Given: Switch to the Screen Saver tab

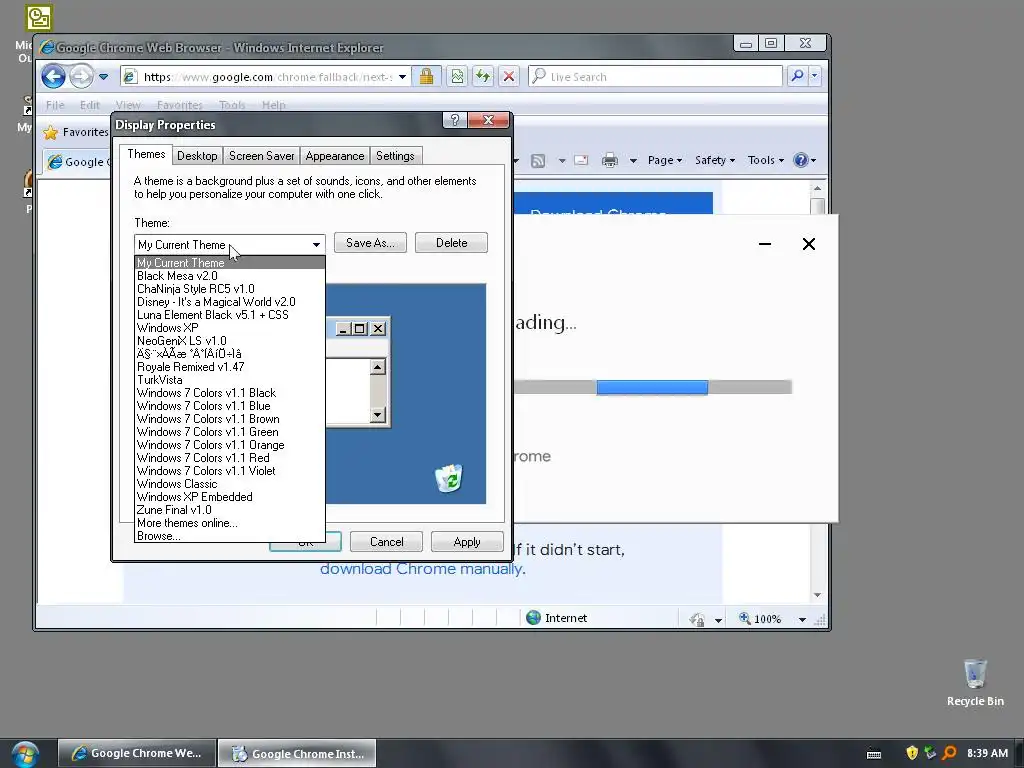Looking at the screenshot, I should pos(261,156).
